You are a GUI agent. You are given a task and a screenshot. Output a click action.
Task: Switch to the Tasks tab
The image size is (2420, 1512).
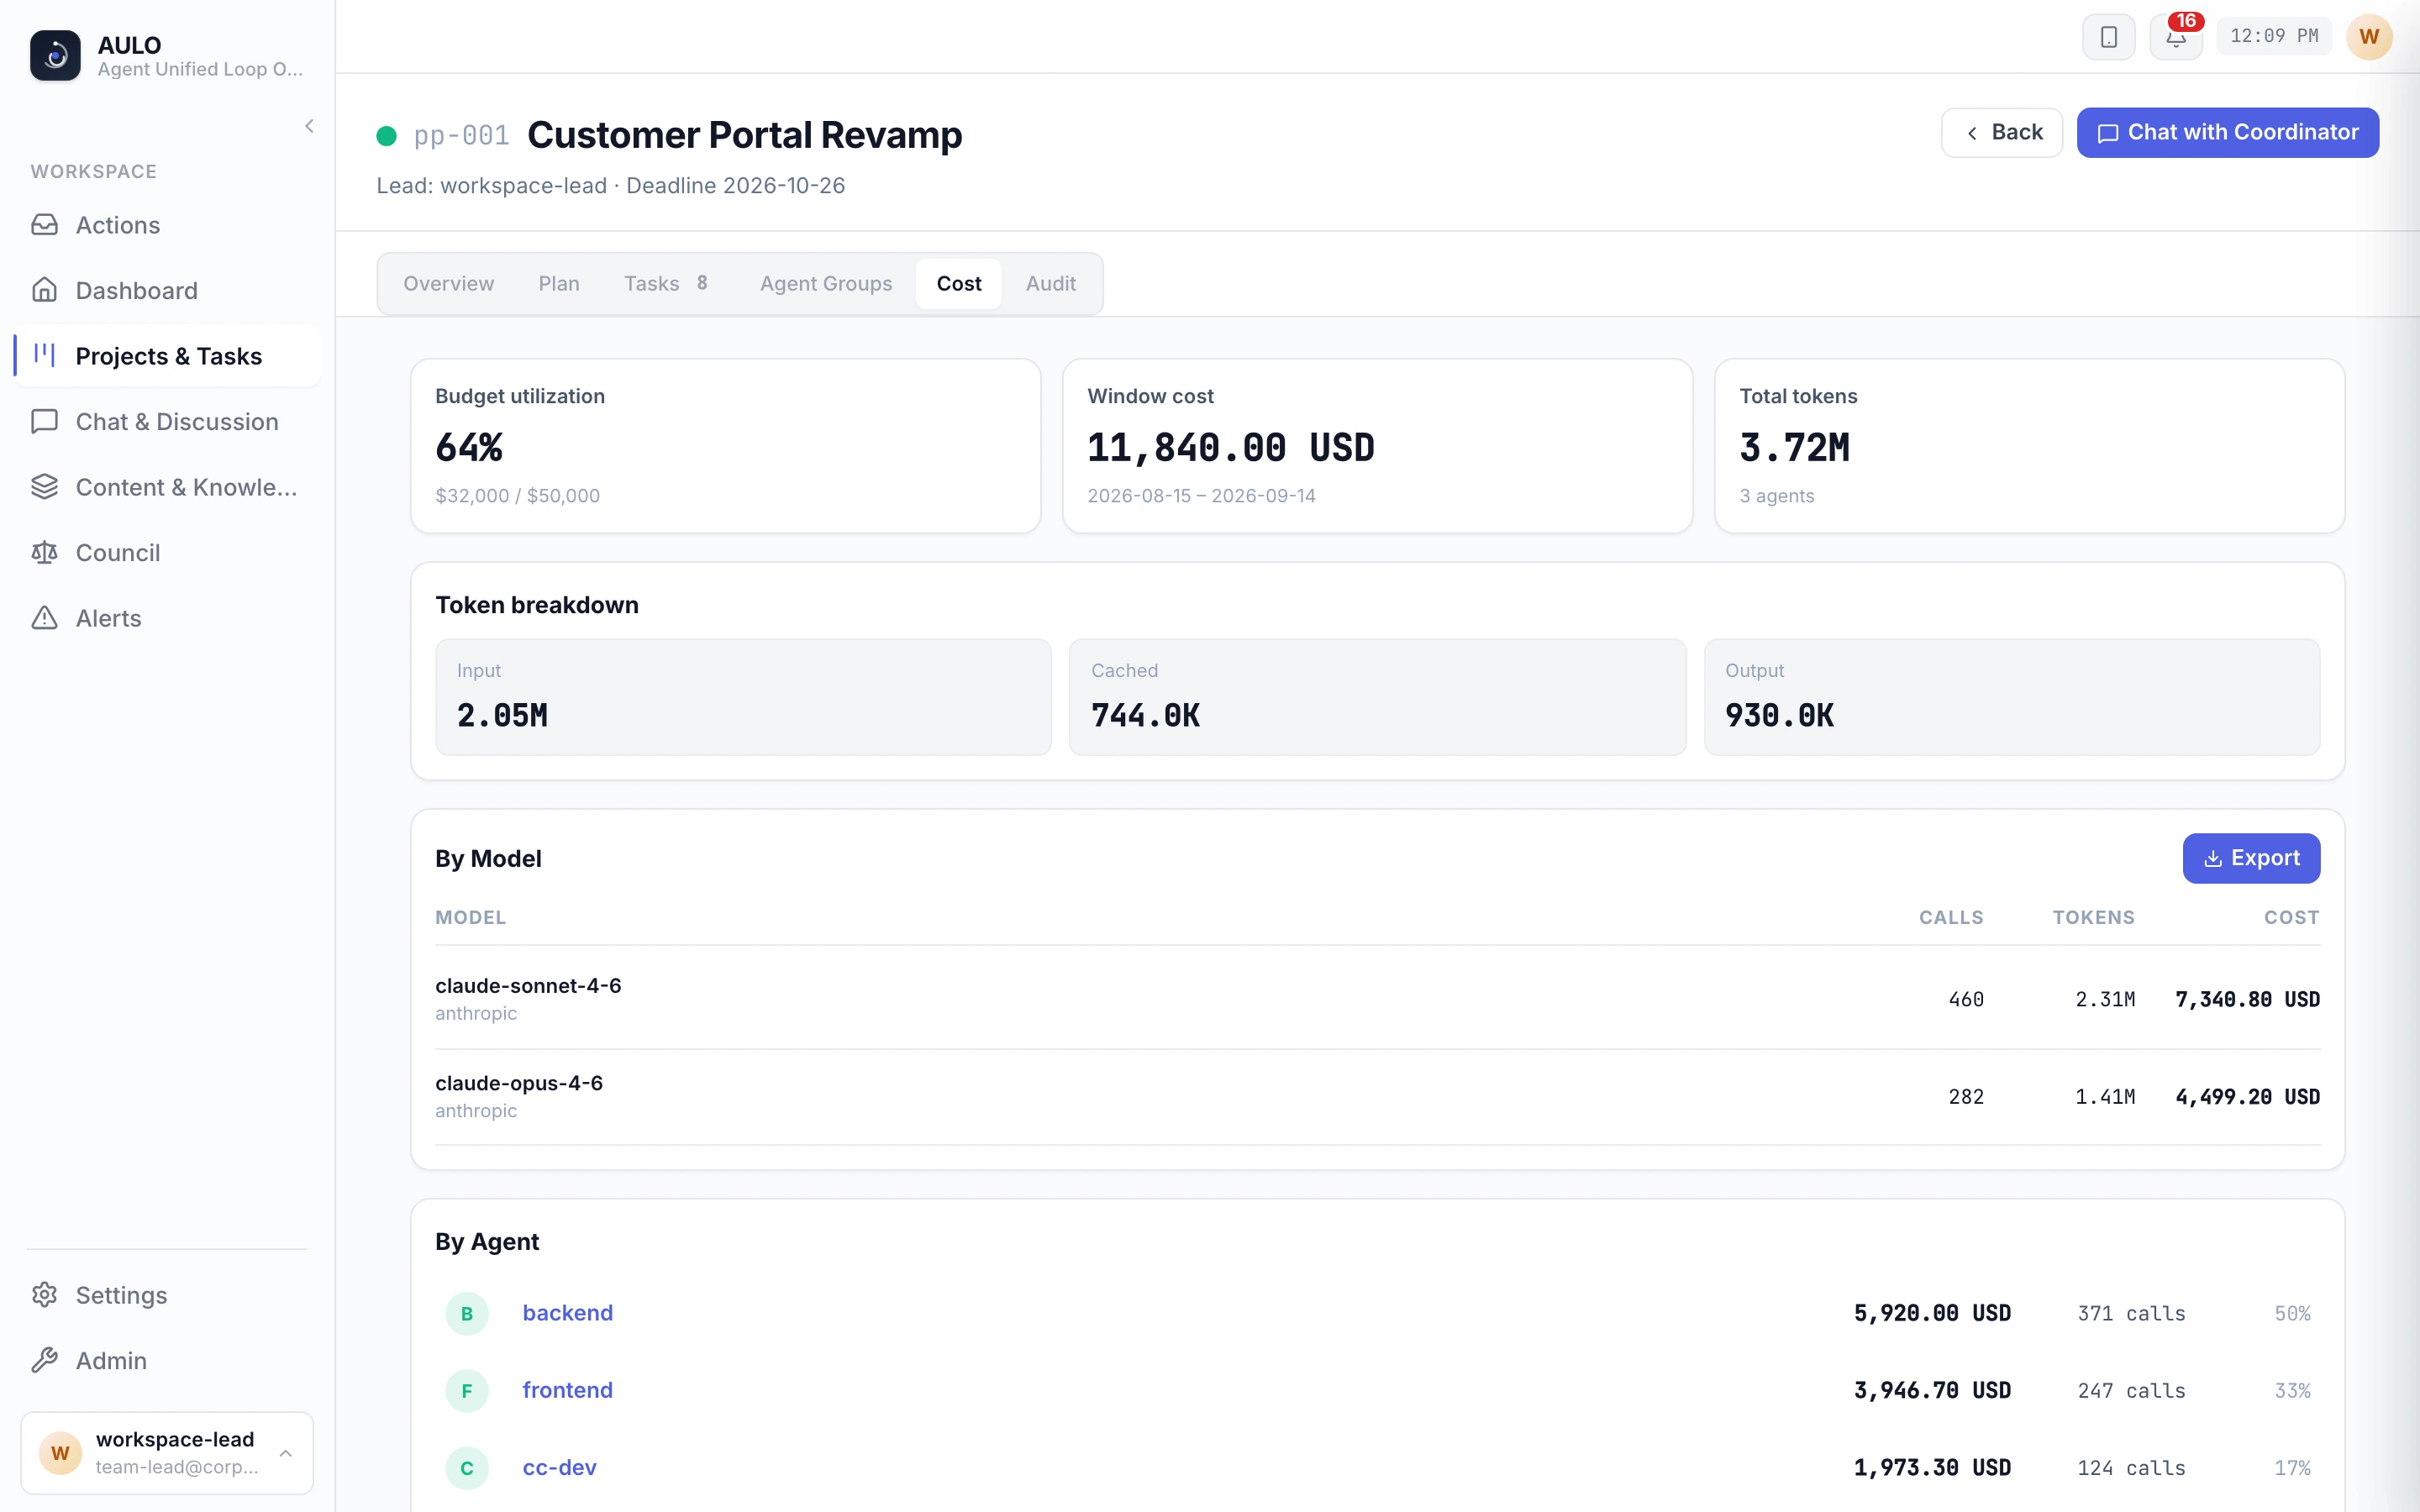(665, 284)
